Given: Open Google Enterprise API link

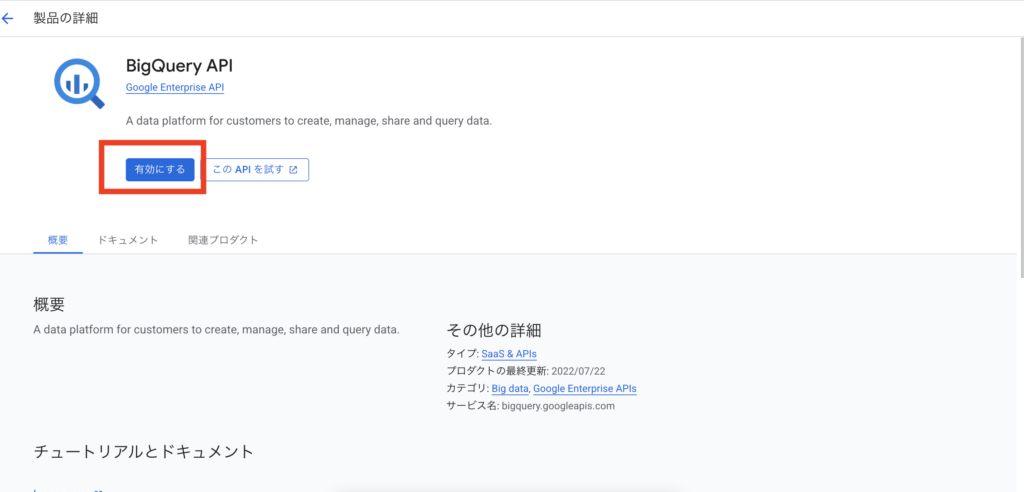Looking at the screenshot, I should 175,88.
